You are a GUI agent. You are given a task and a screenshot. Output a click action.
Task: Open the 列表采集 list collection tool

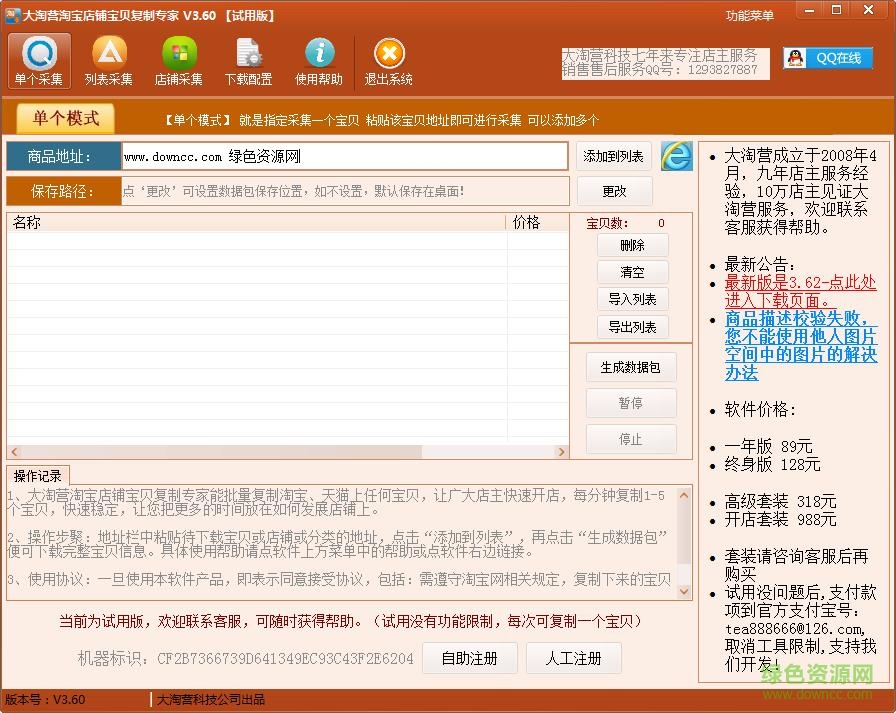[109, 60]
